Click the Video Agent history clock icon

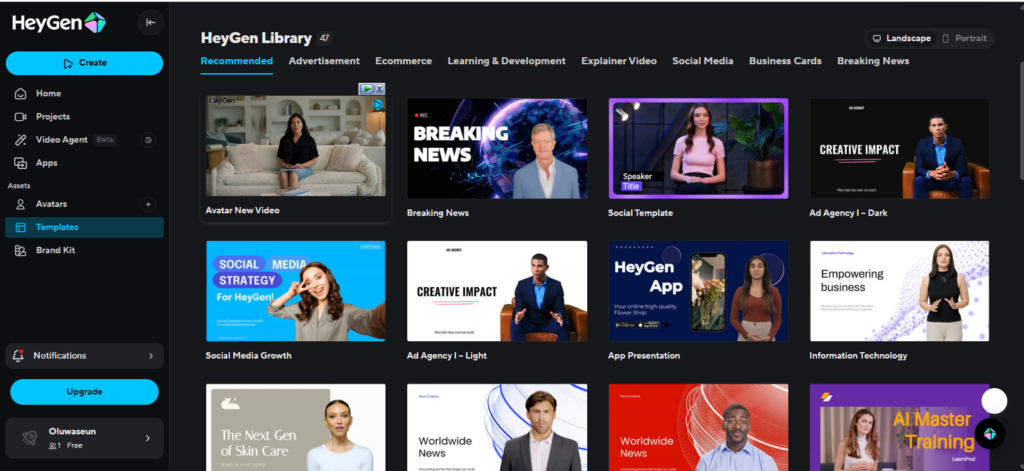(x=148, y=140)
